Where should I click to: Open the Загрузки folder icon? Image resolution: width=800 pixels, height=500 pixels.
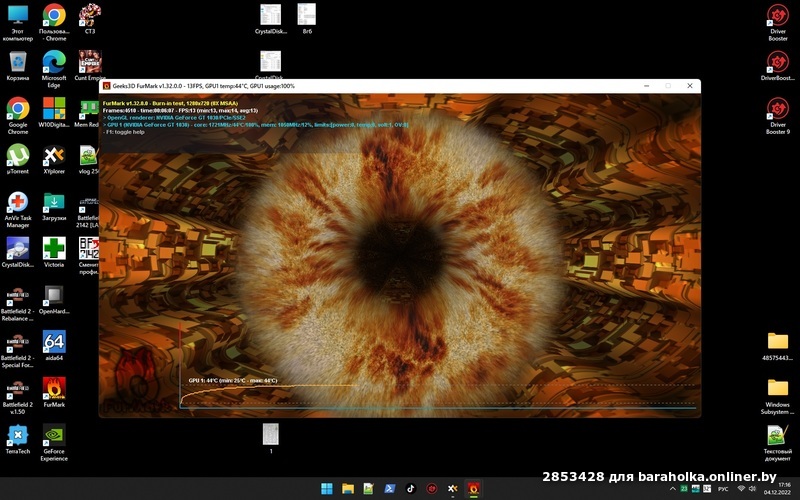pos(54,206)
